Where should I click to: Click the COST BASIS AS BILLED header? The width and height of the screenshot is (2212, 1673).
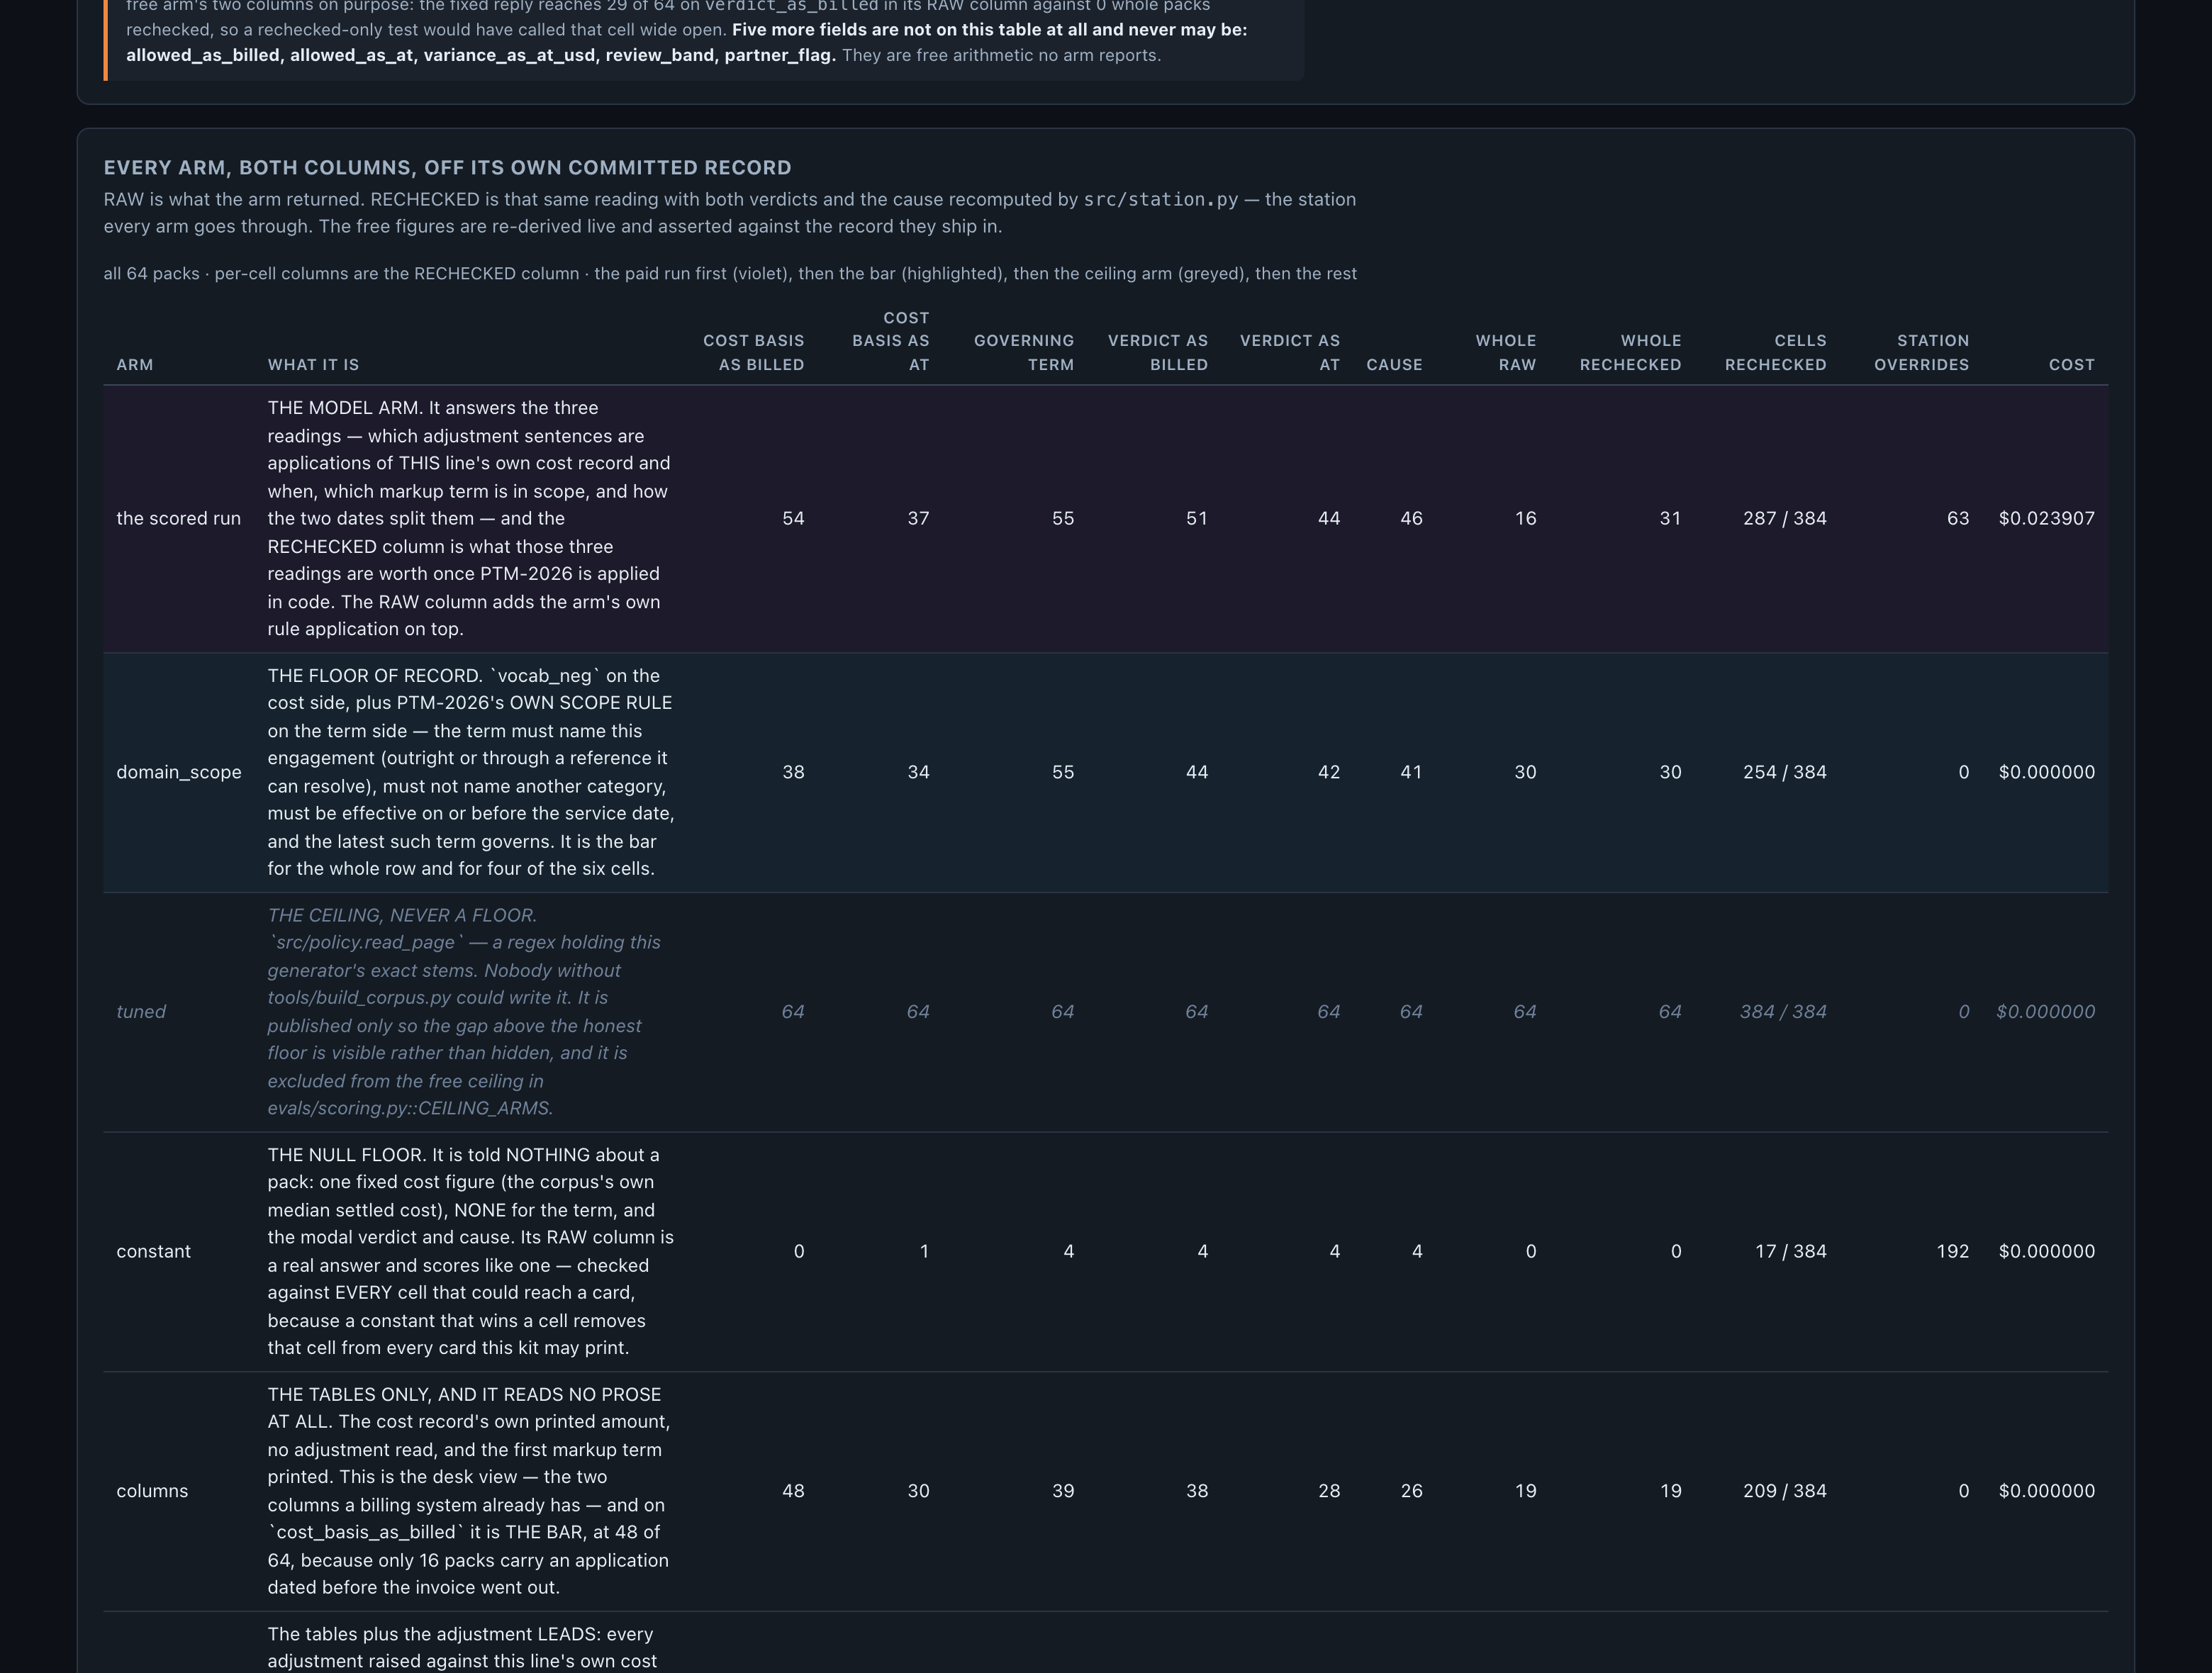753,353
